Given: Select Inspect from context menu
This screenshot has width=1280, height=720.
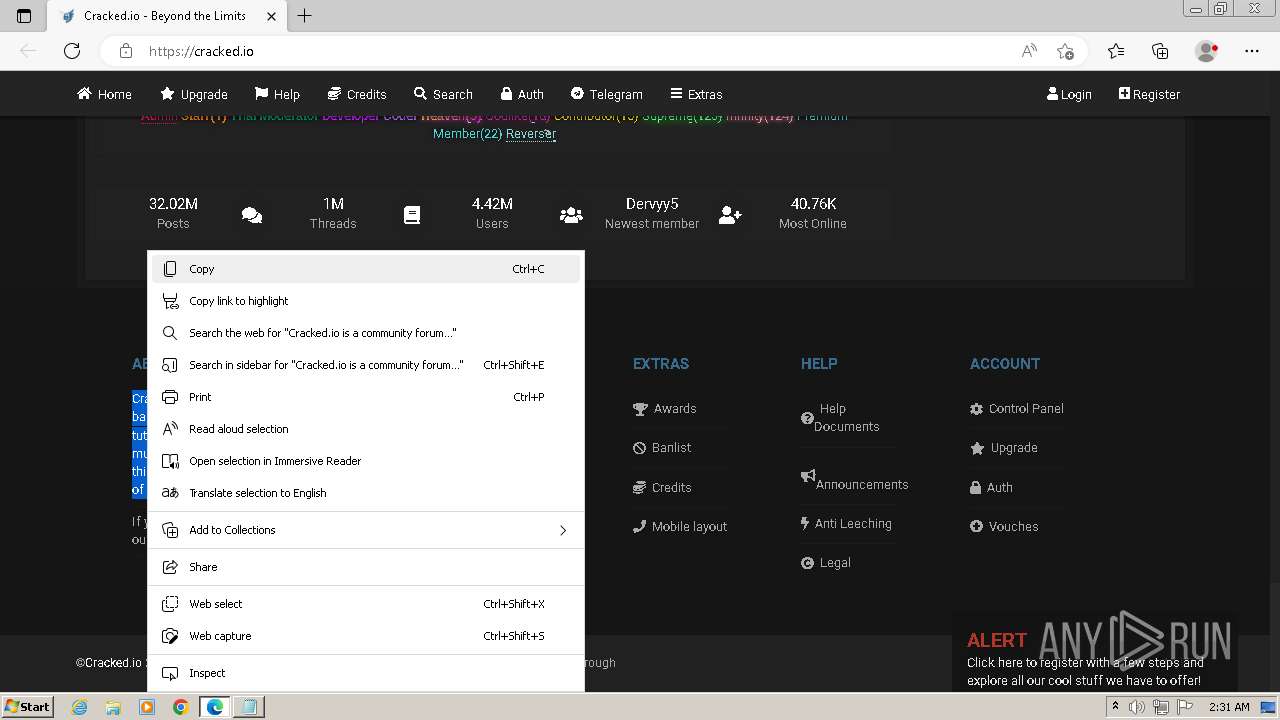Looking at the screenshot, I should pyautogui.click(x=365, y=673).
